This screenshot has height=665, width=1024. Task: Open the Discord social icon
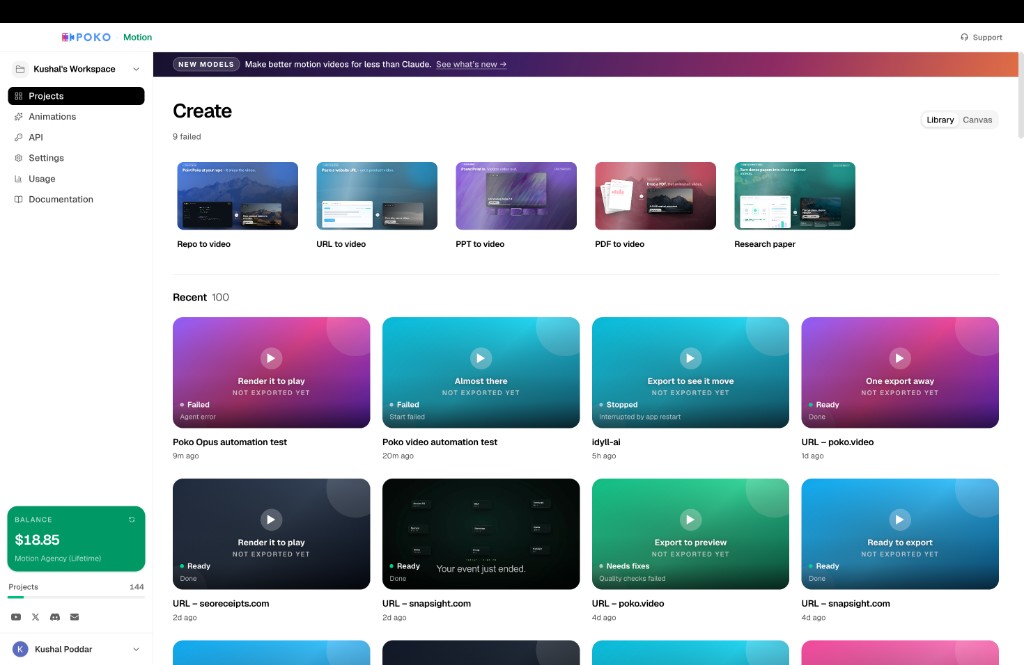point(55,617)
